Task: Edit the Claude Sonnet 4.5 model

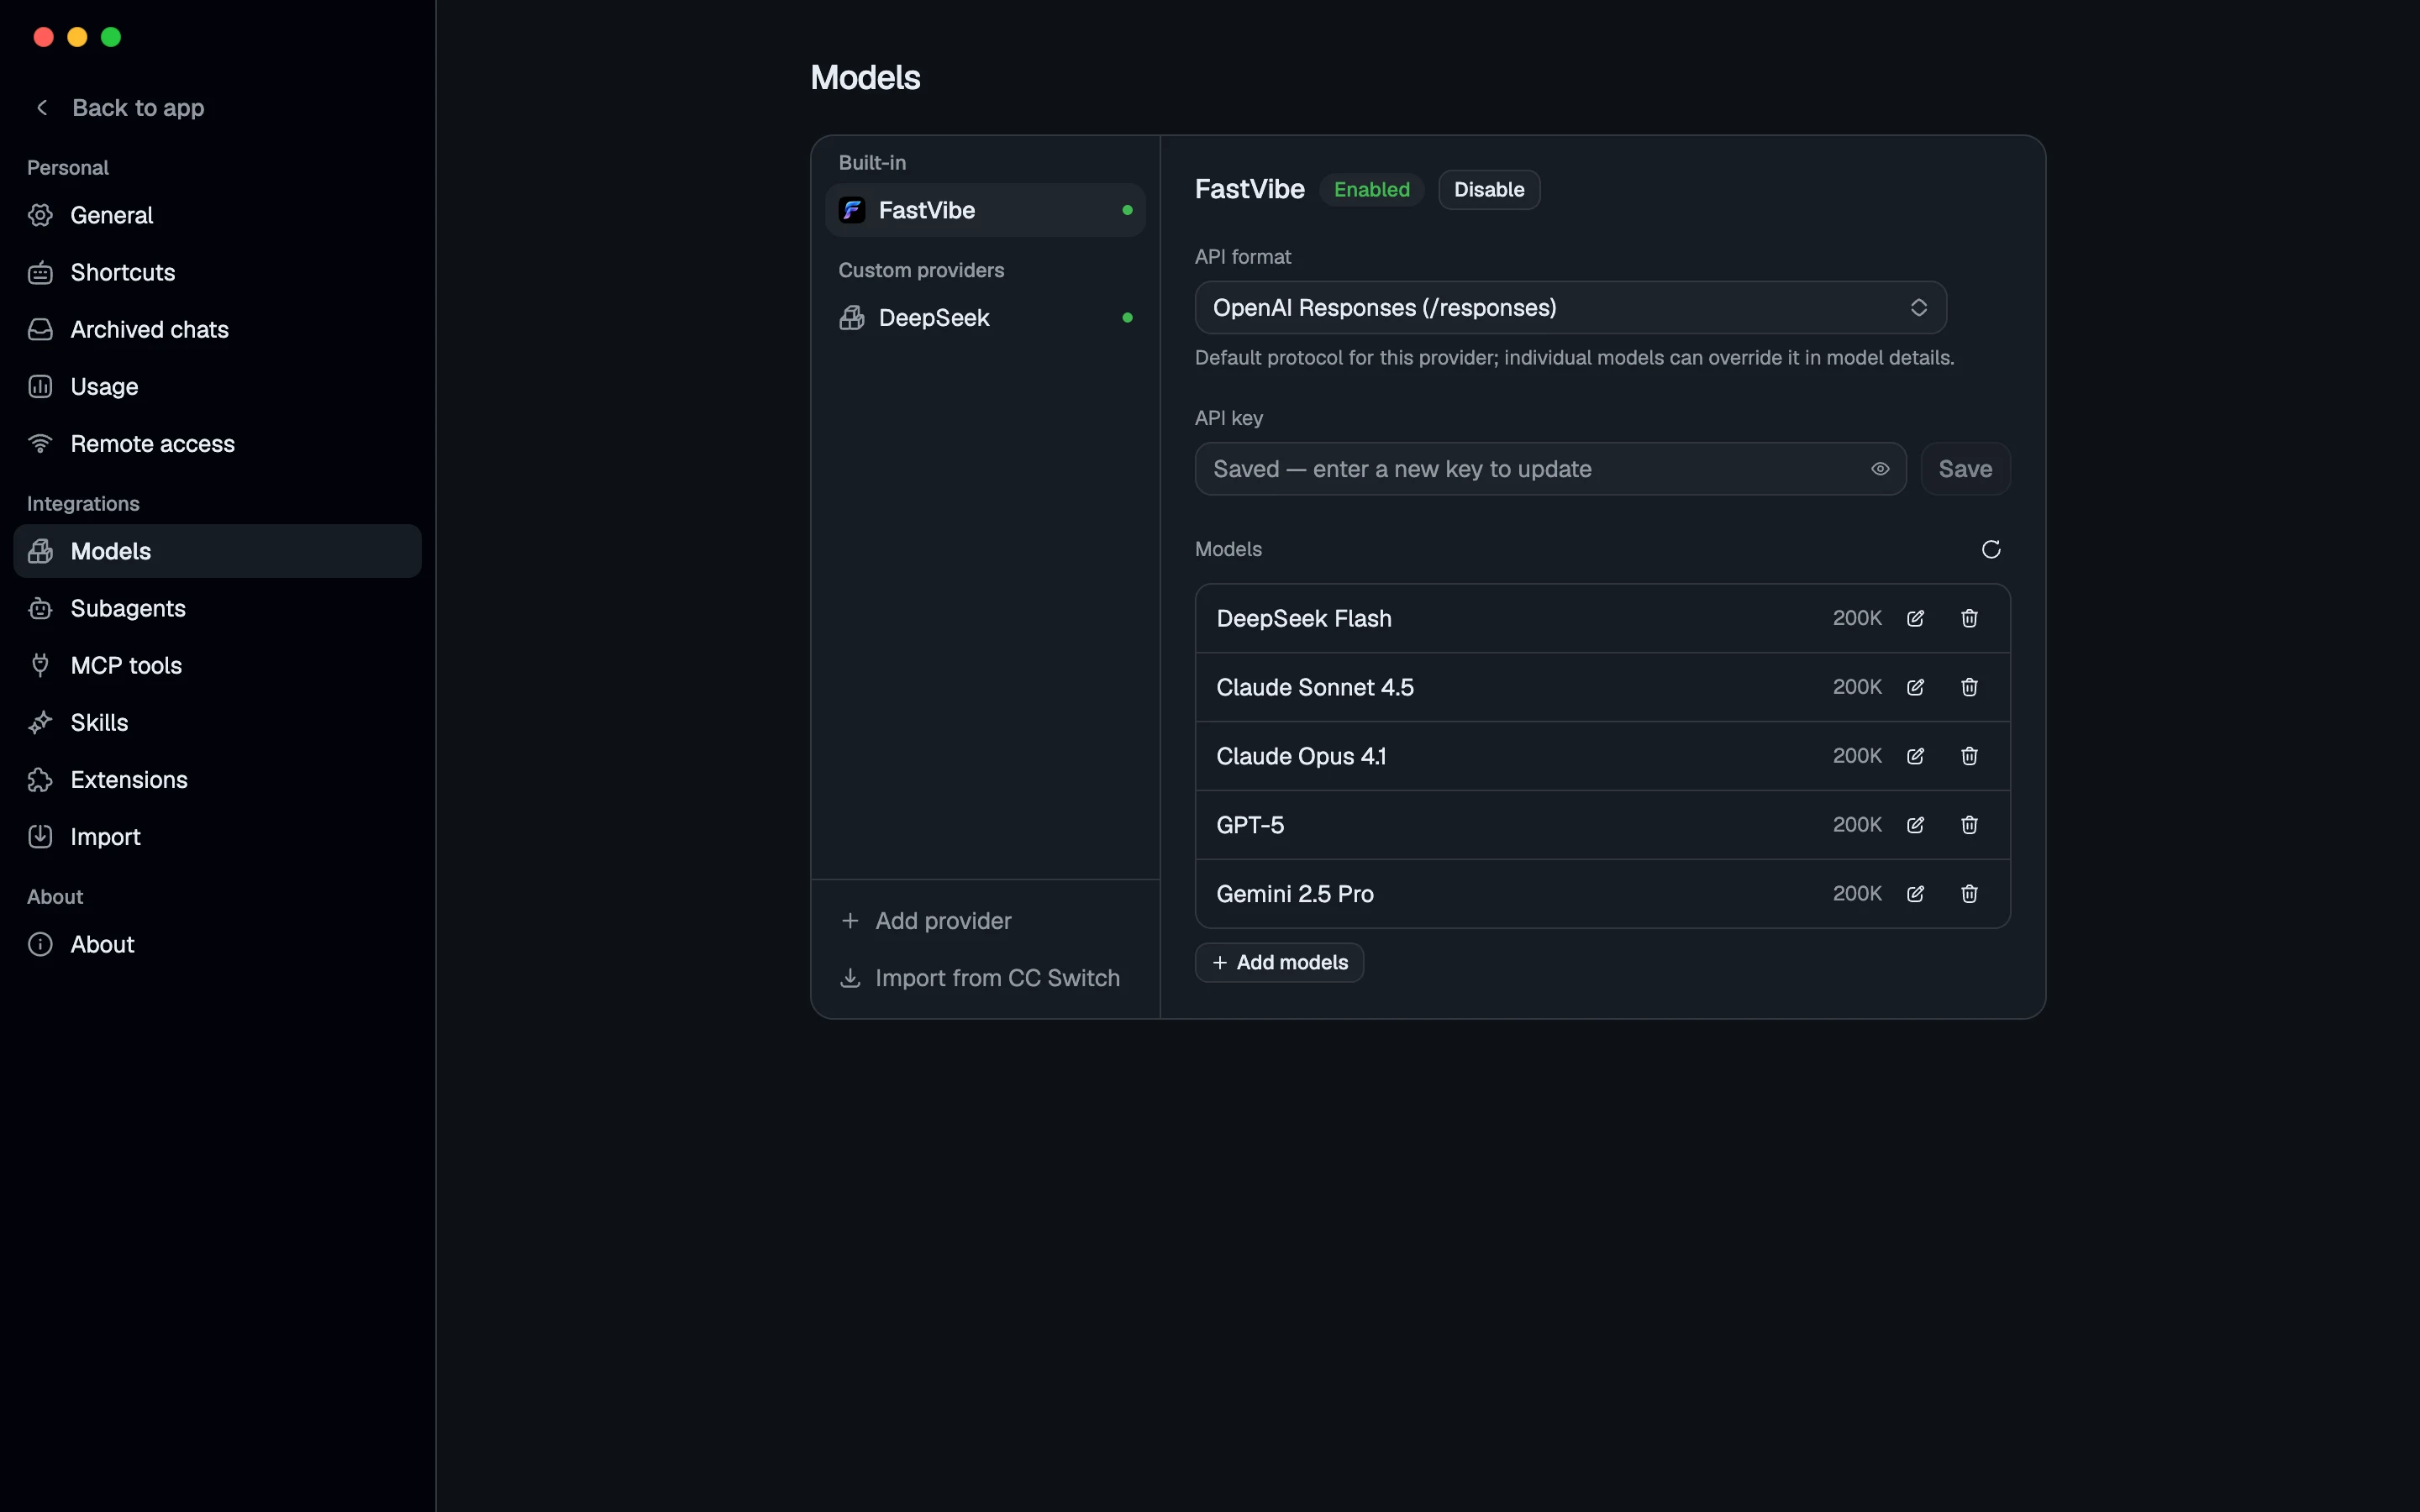Action: click(1915, 687)
